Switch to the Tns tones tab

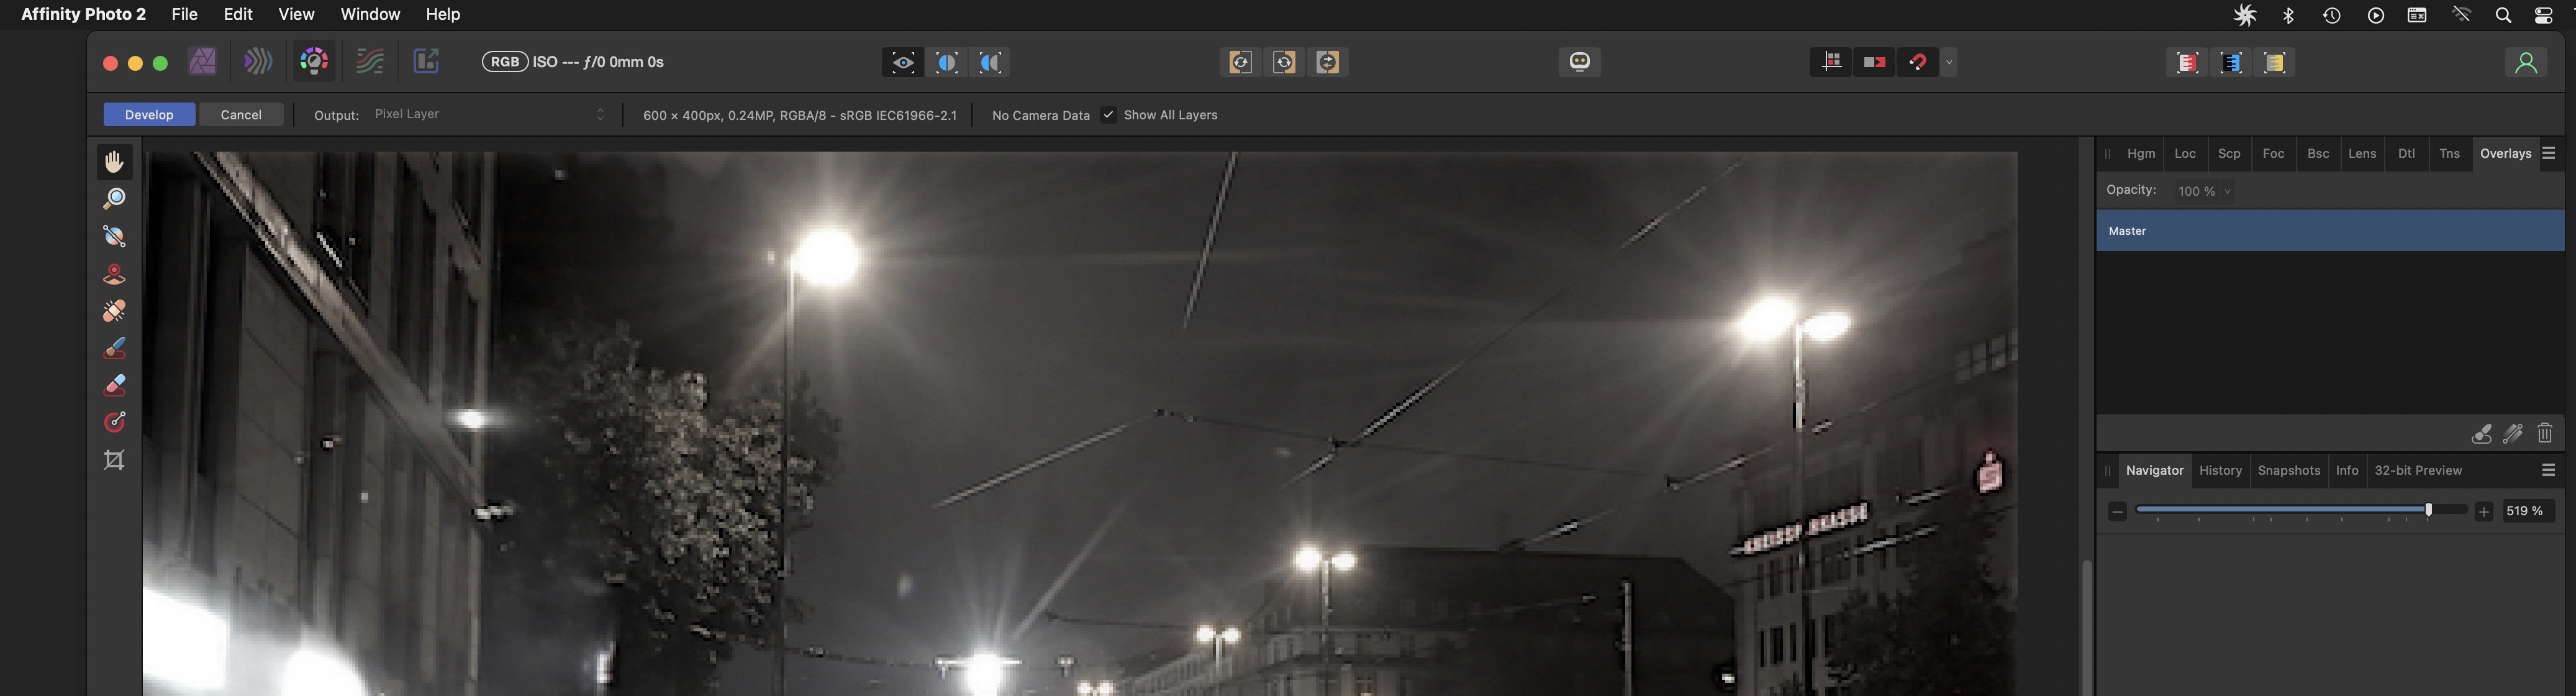[2449, 154]
